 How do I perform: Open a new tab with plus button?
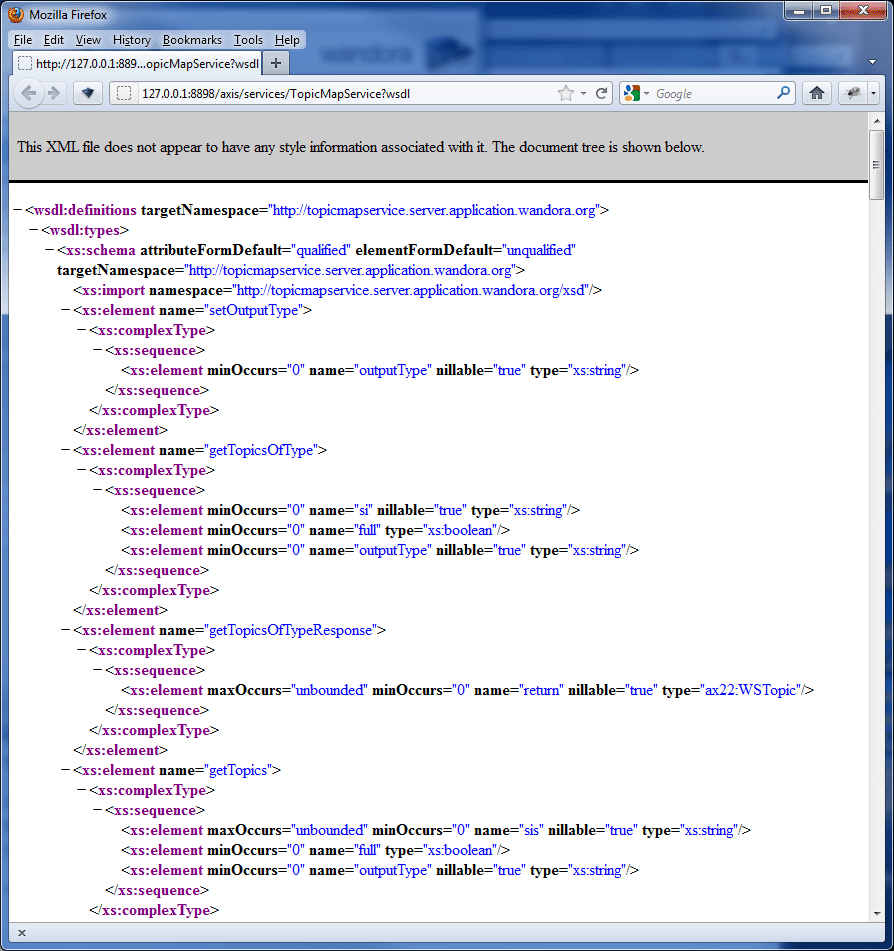pyautogui.click(x=277, y=63)
